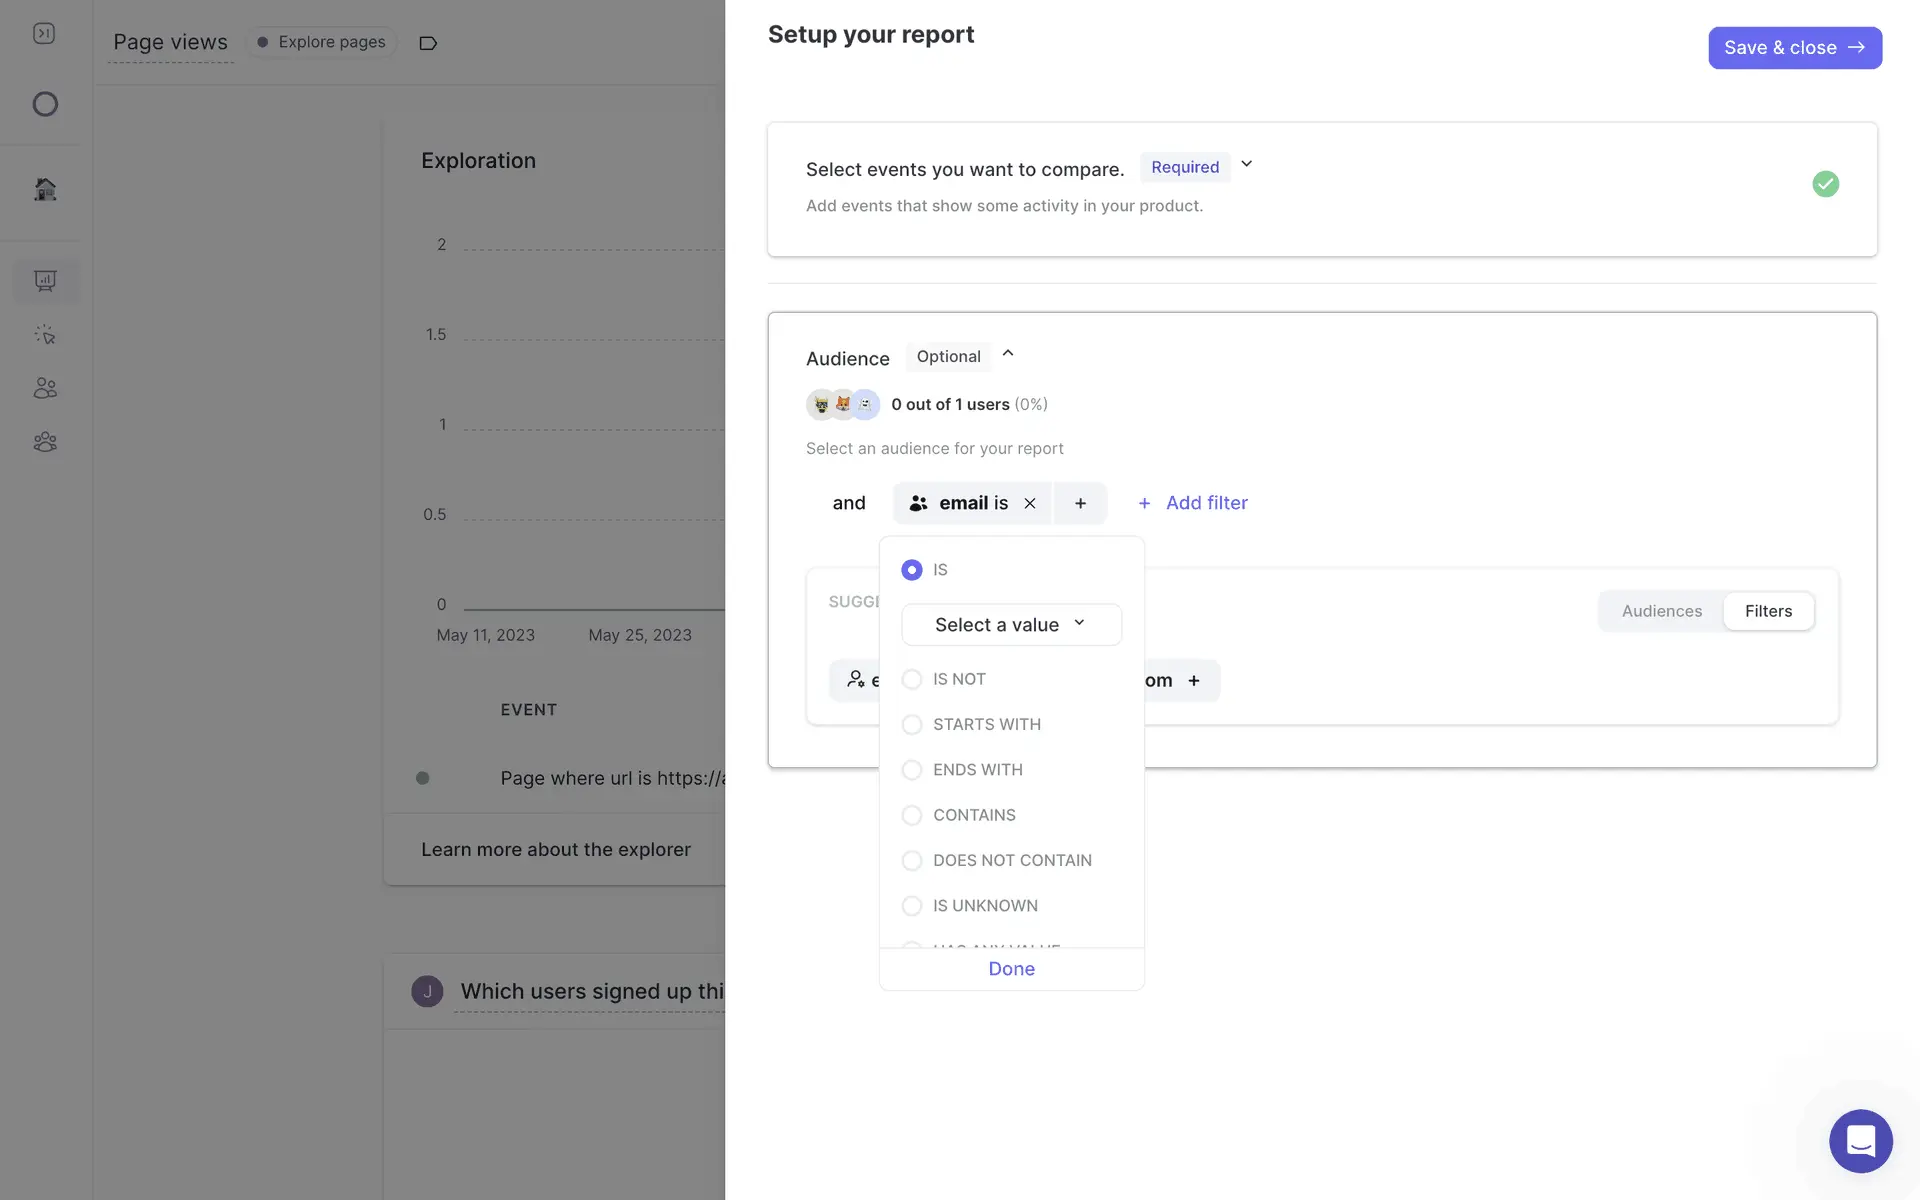This screenshot has height=1200, width=1920.
Task: Switch to the Filters tab
Action: point(1768,611)
